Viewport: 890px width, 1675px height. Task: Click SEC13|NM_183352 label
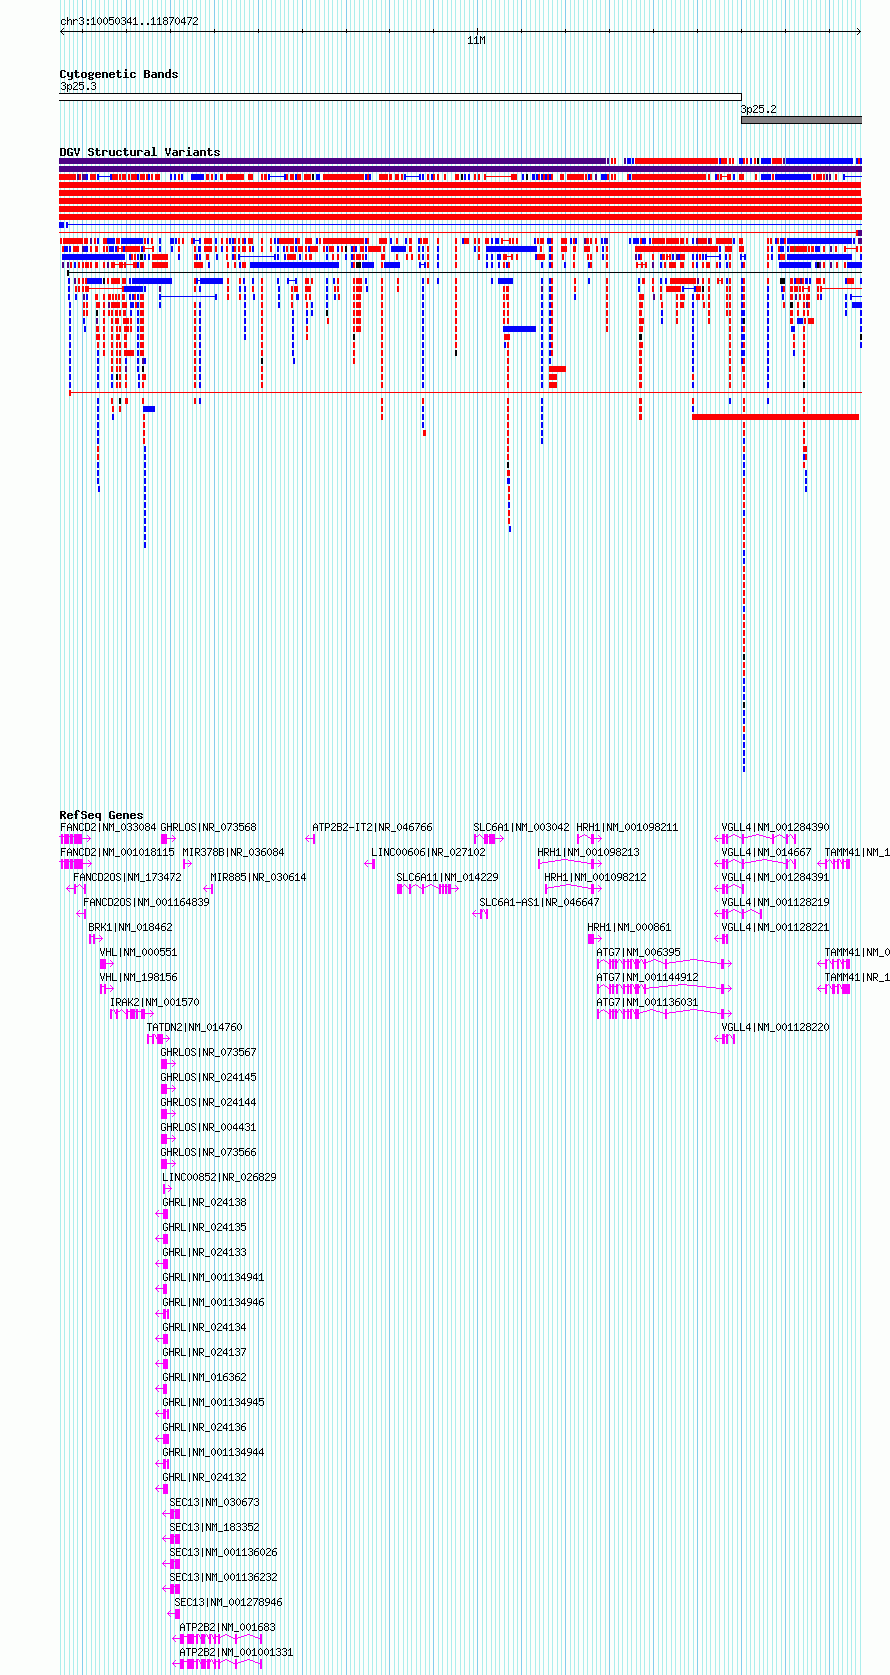[x=215, y=1527]
